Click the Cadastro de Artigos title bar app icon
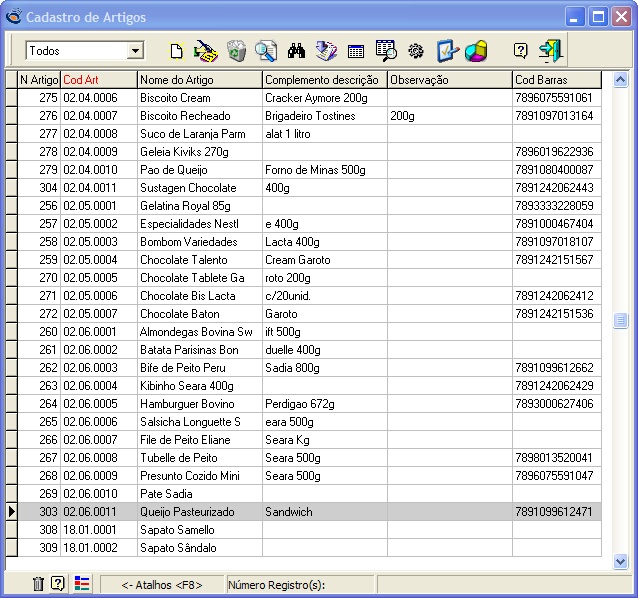 click(13, 16)
